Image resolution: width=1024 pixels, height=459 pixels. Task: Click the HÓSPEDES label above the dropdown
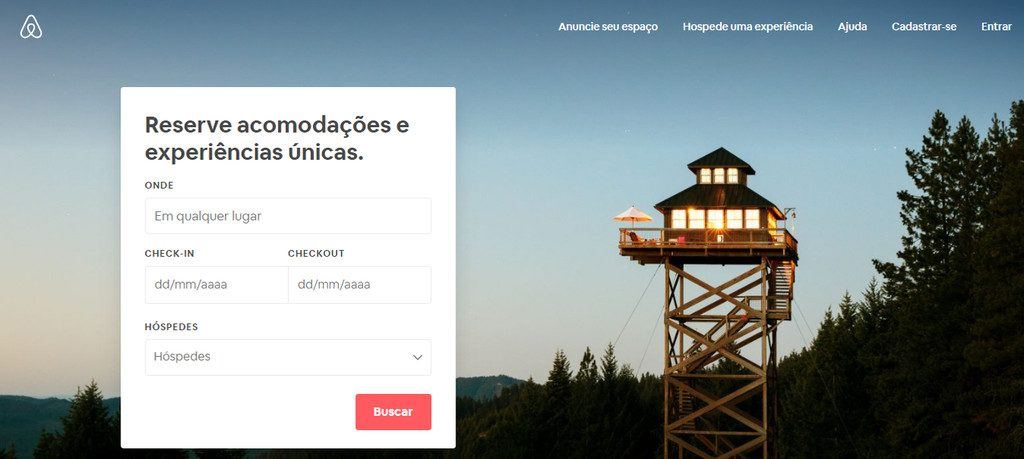171,326
